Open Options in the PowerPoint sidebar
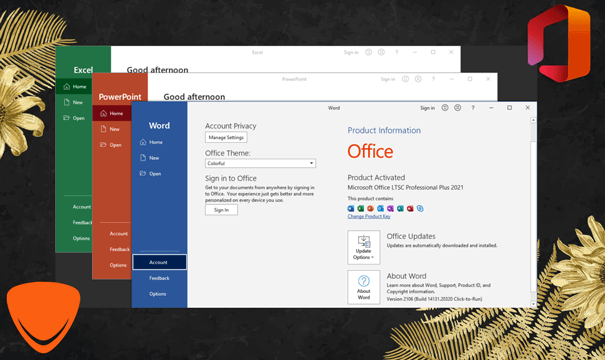The height and width of the screenshot is (360, 605). point(118,265)
